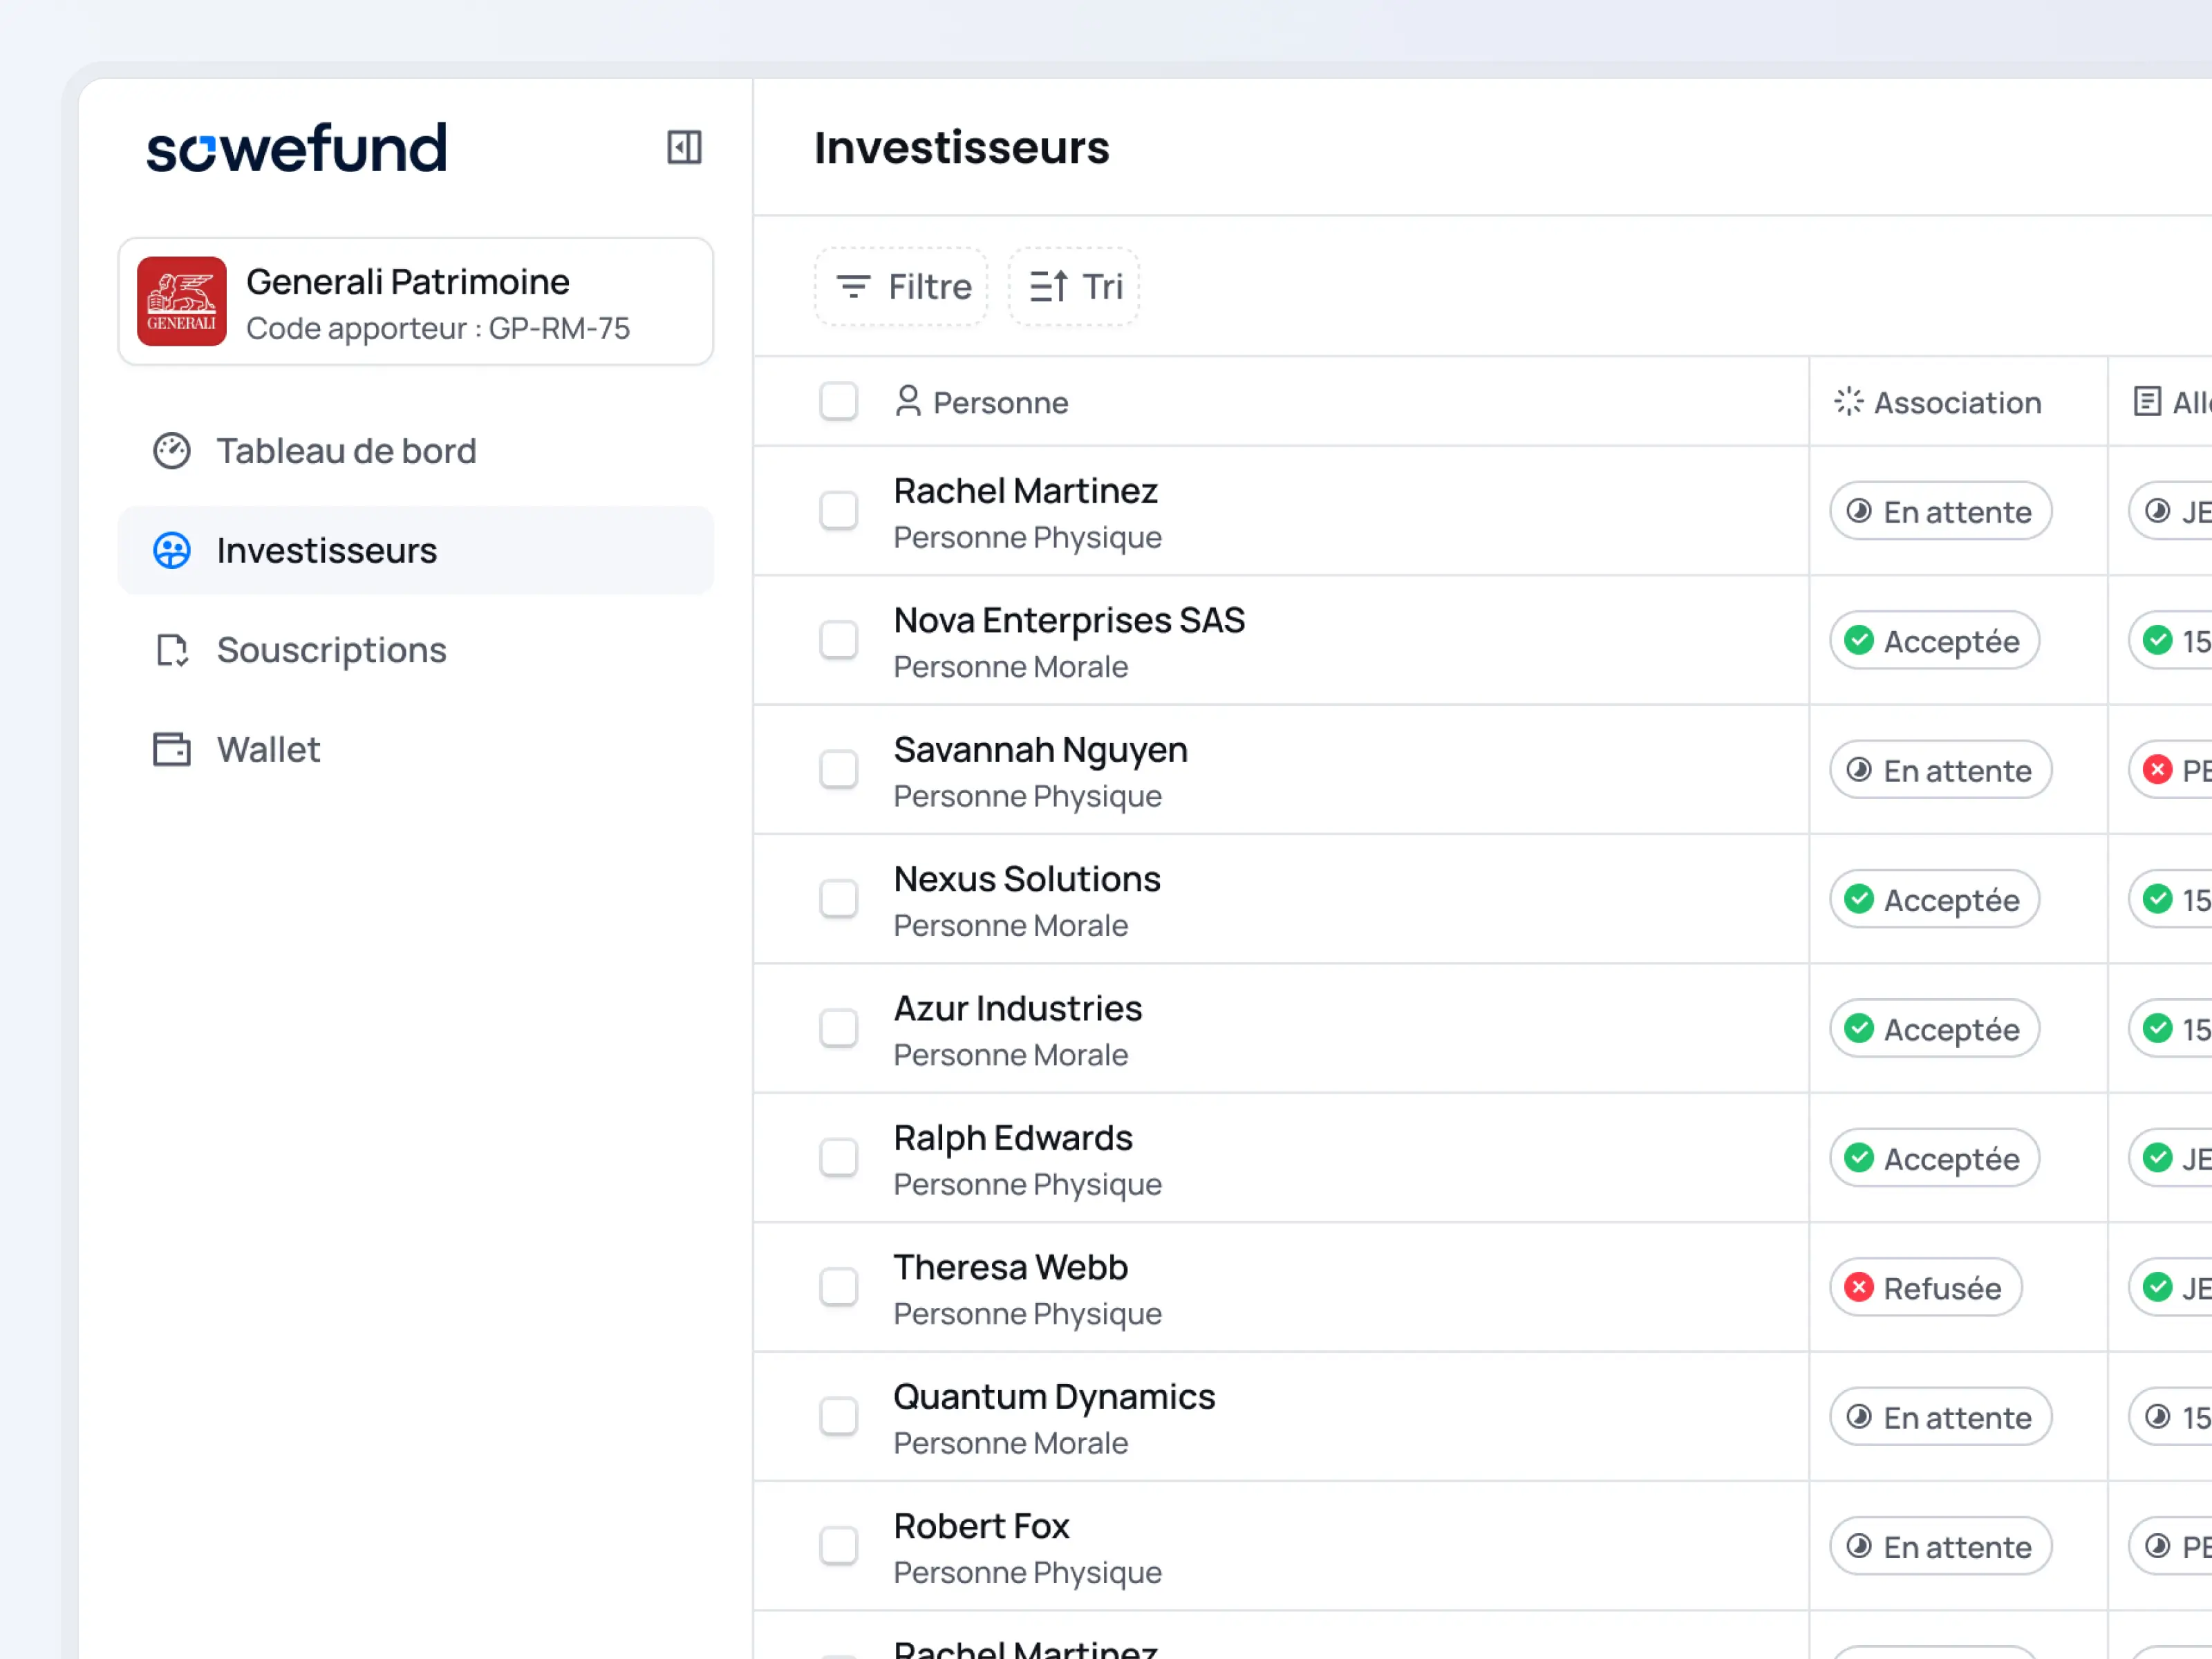Open the Filtre button

(901, 287)
